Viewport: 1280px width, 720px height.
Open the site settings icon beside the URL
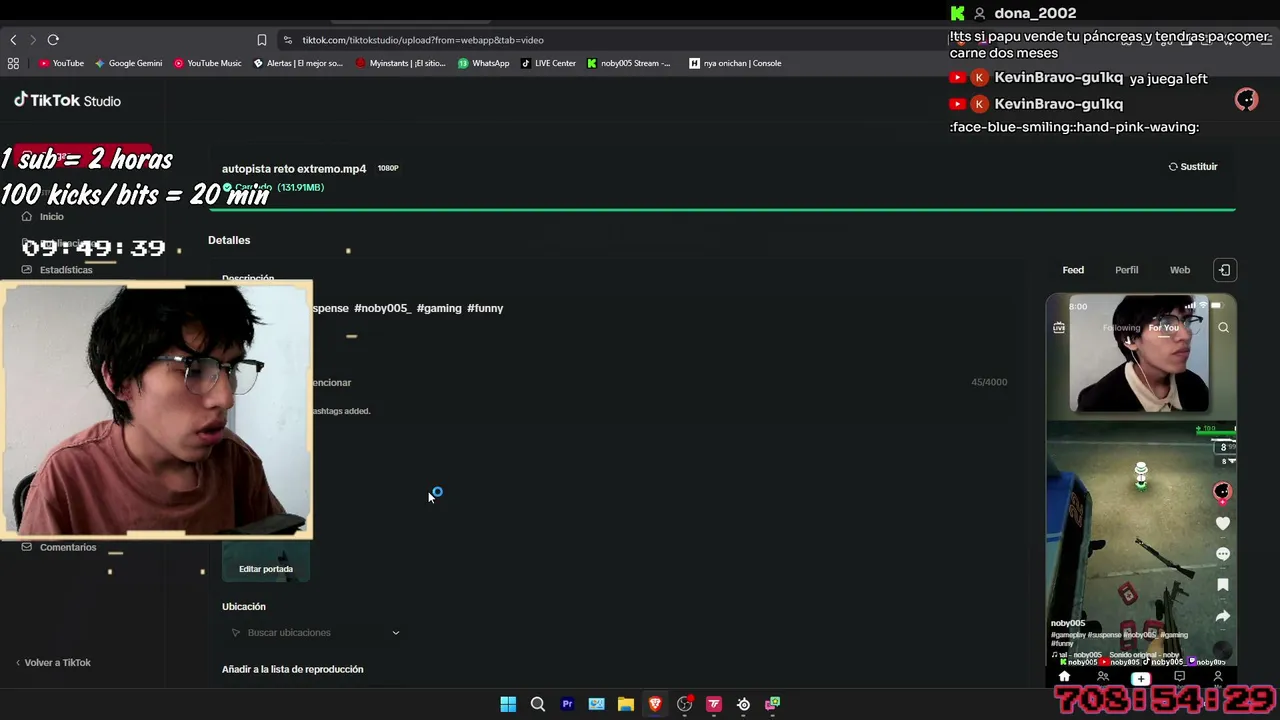288,40
